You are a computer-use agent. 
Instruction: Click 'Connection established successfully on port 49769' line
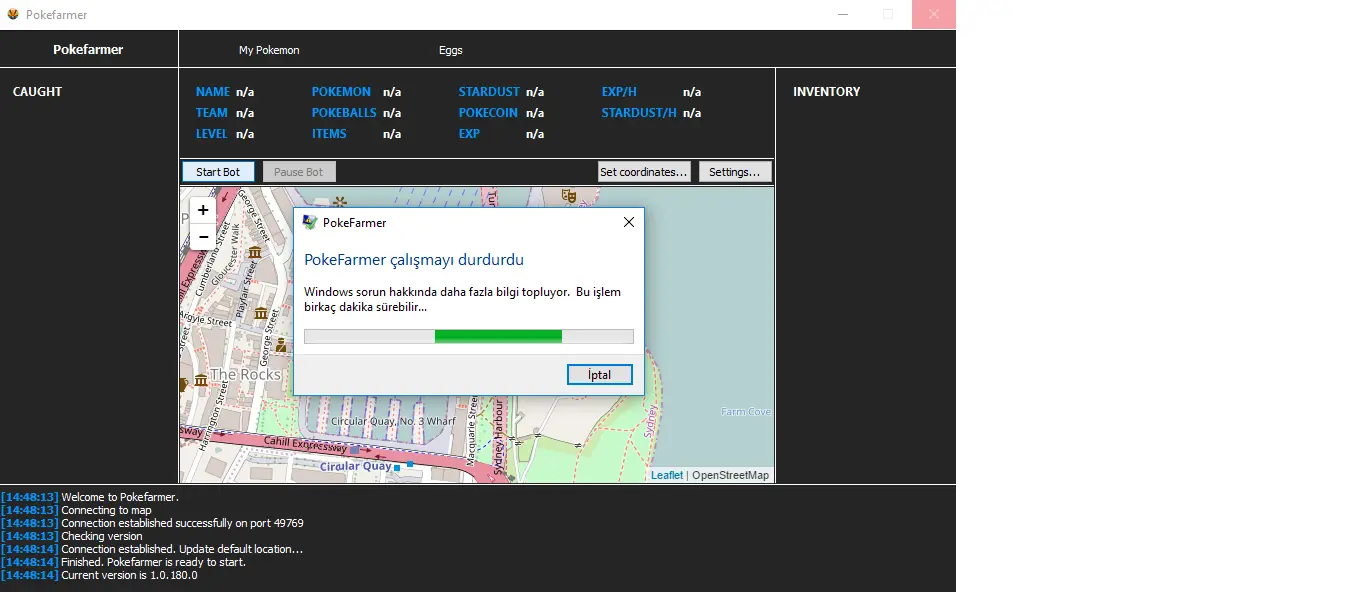click(x=182, y=523)
